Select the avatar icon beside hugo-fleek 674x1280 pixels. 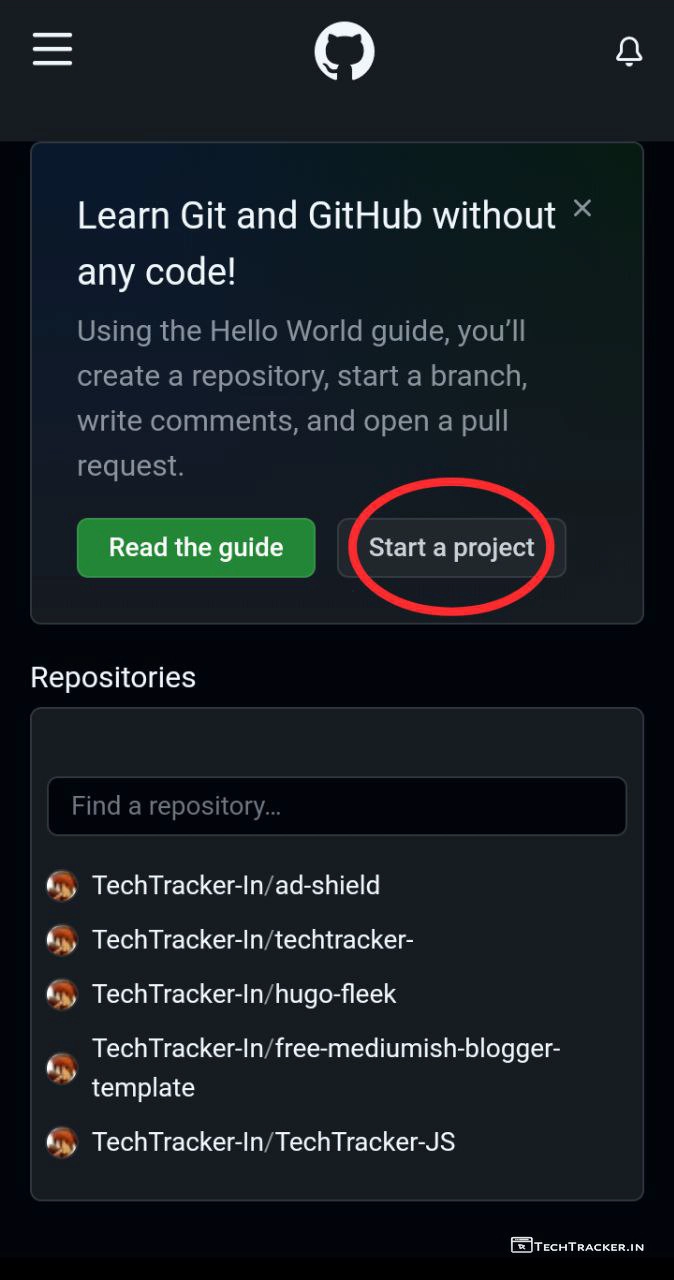[x=62, y=994]
